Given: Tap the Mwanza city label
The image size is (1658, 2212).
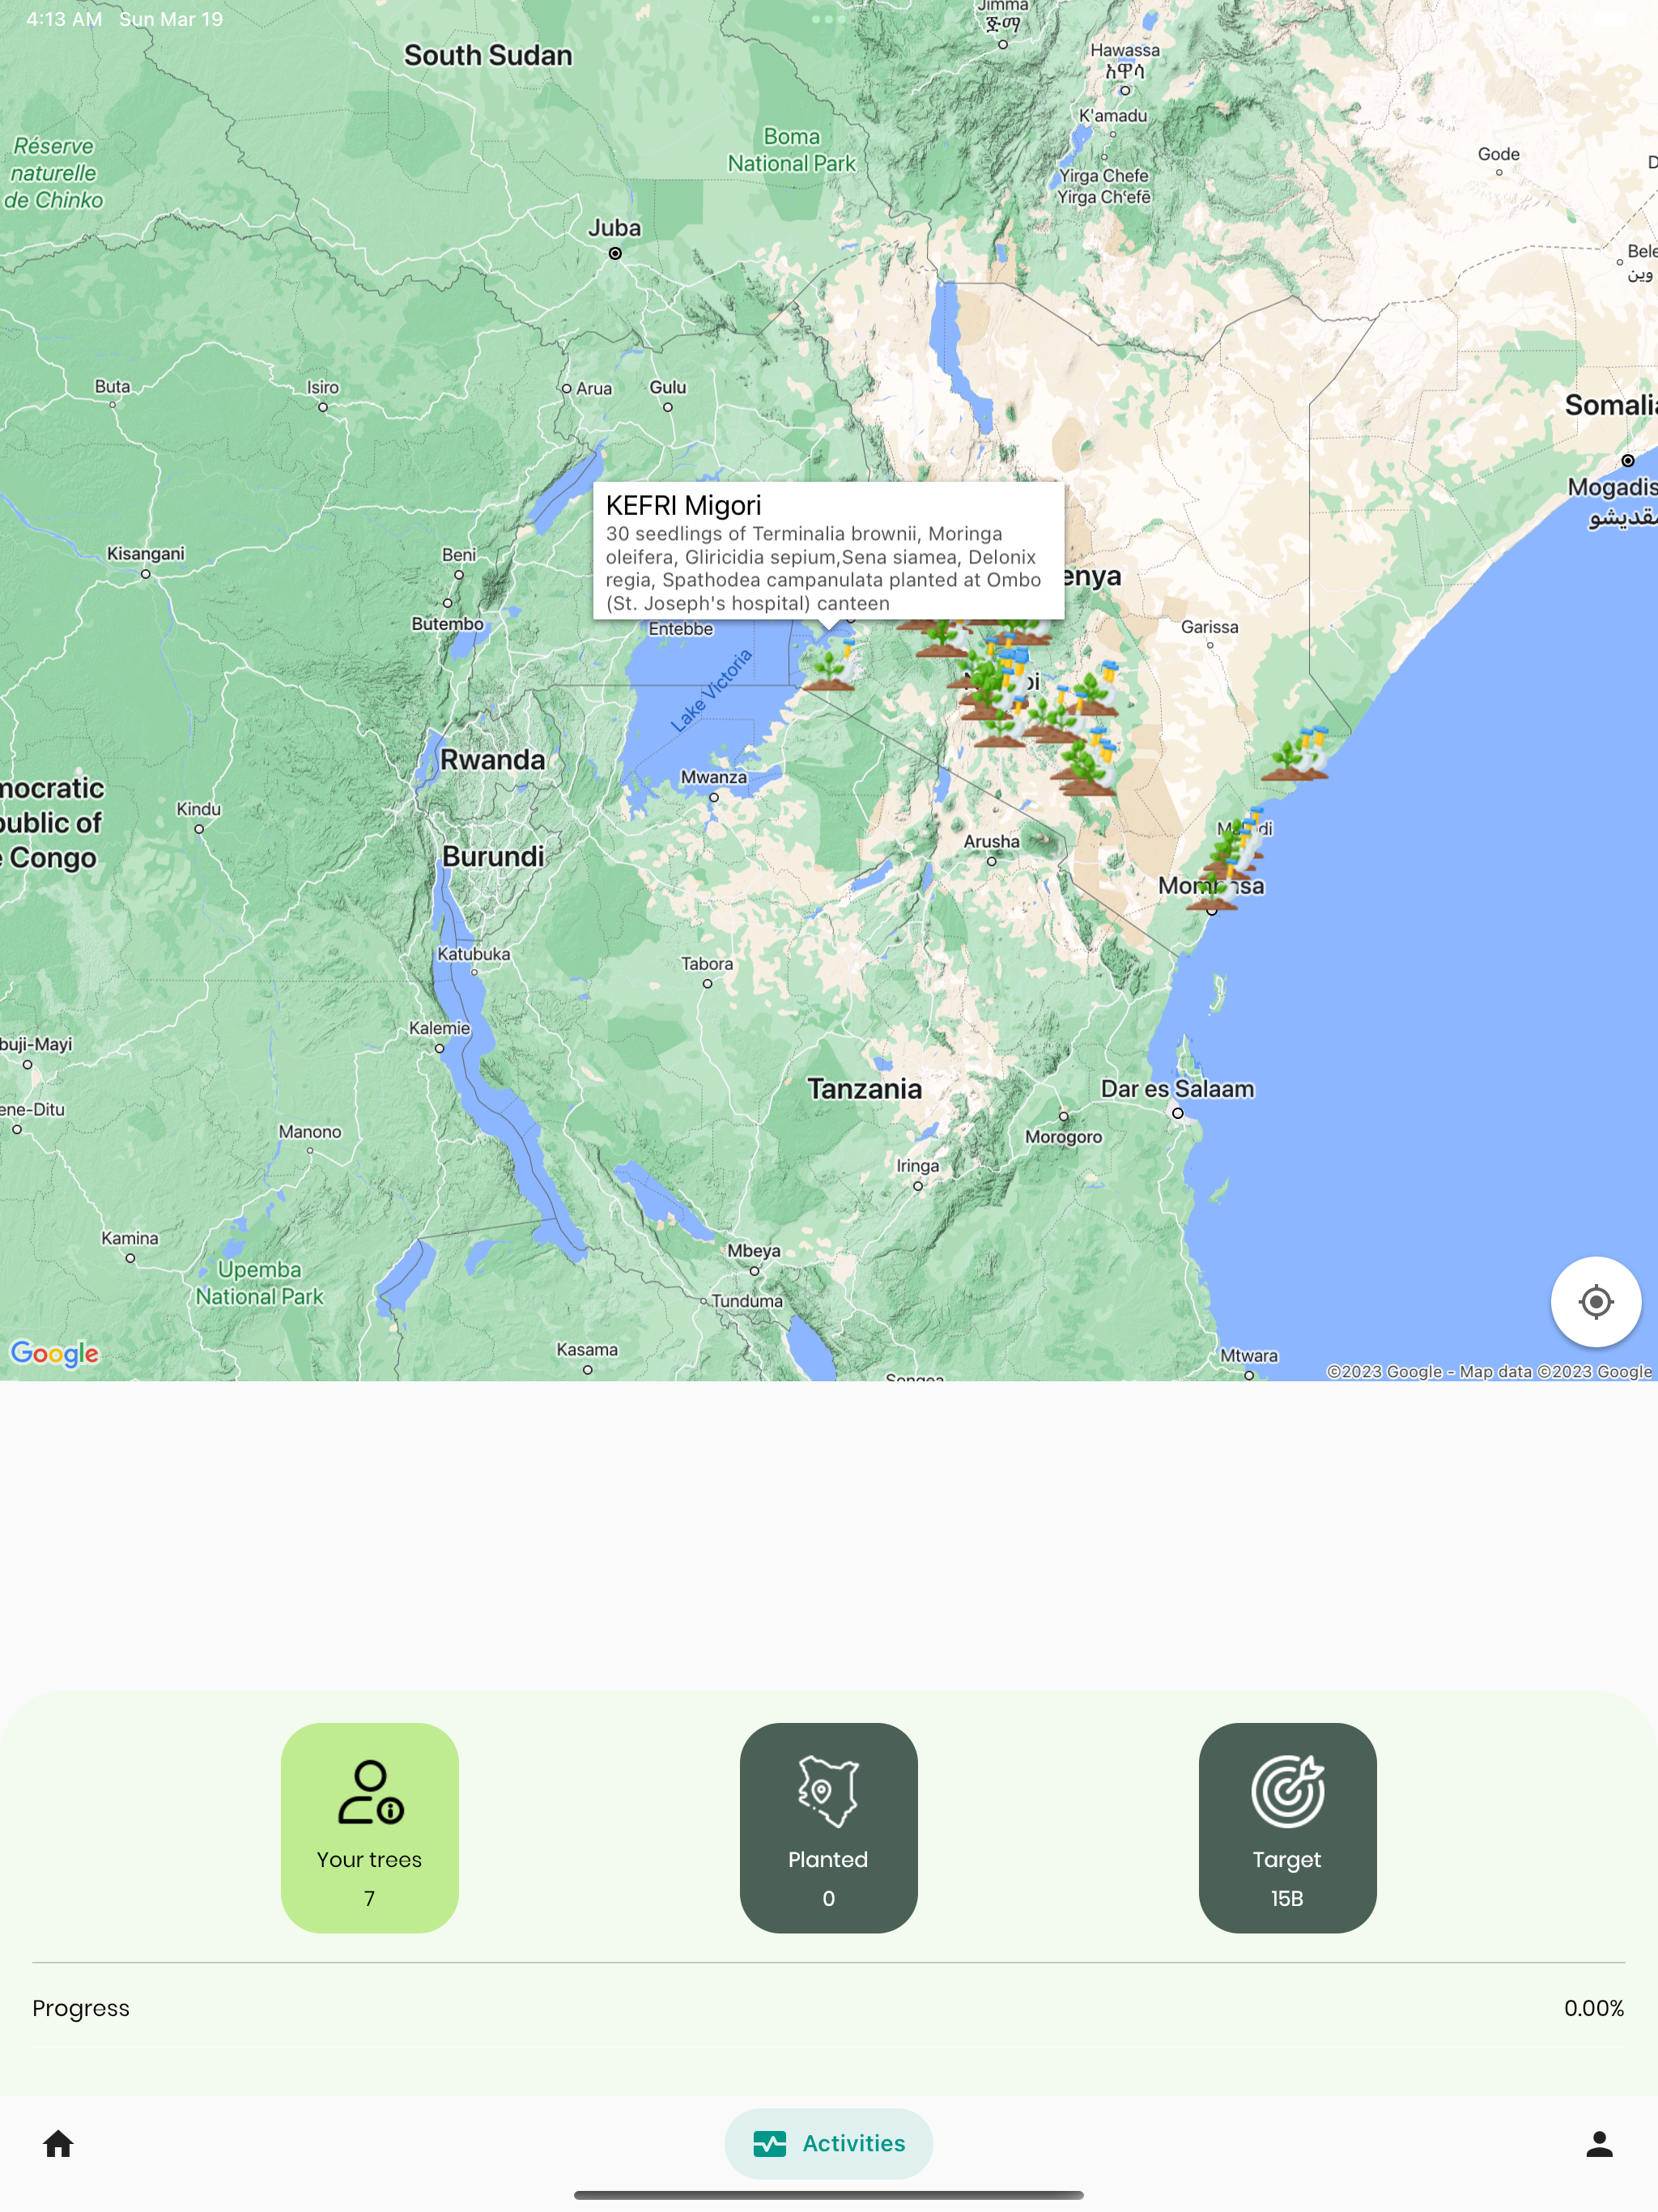Looking at the screenshot, I should pos(713,777).
